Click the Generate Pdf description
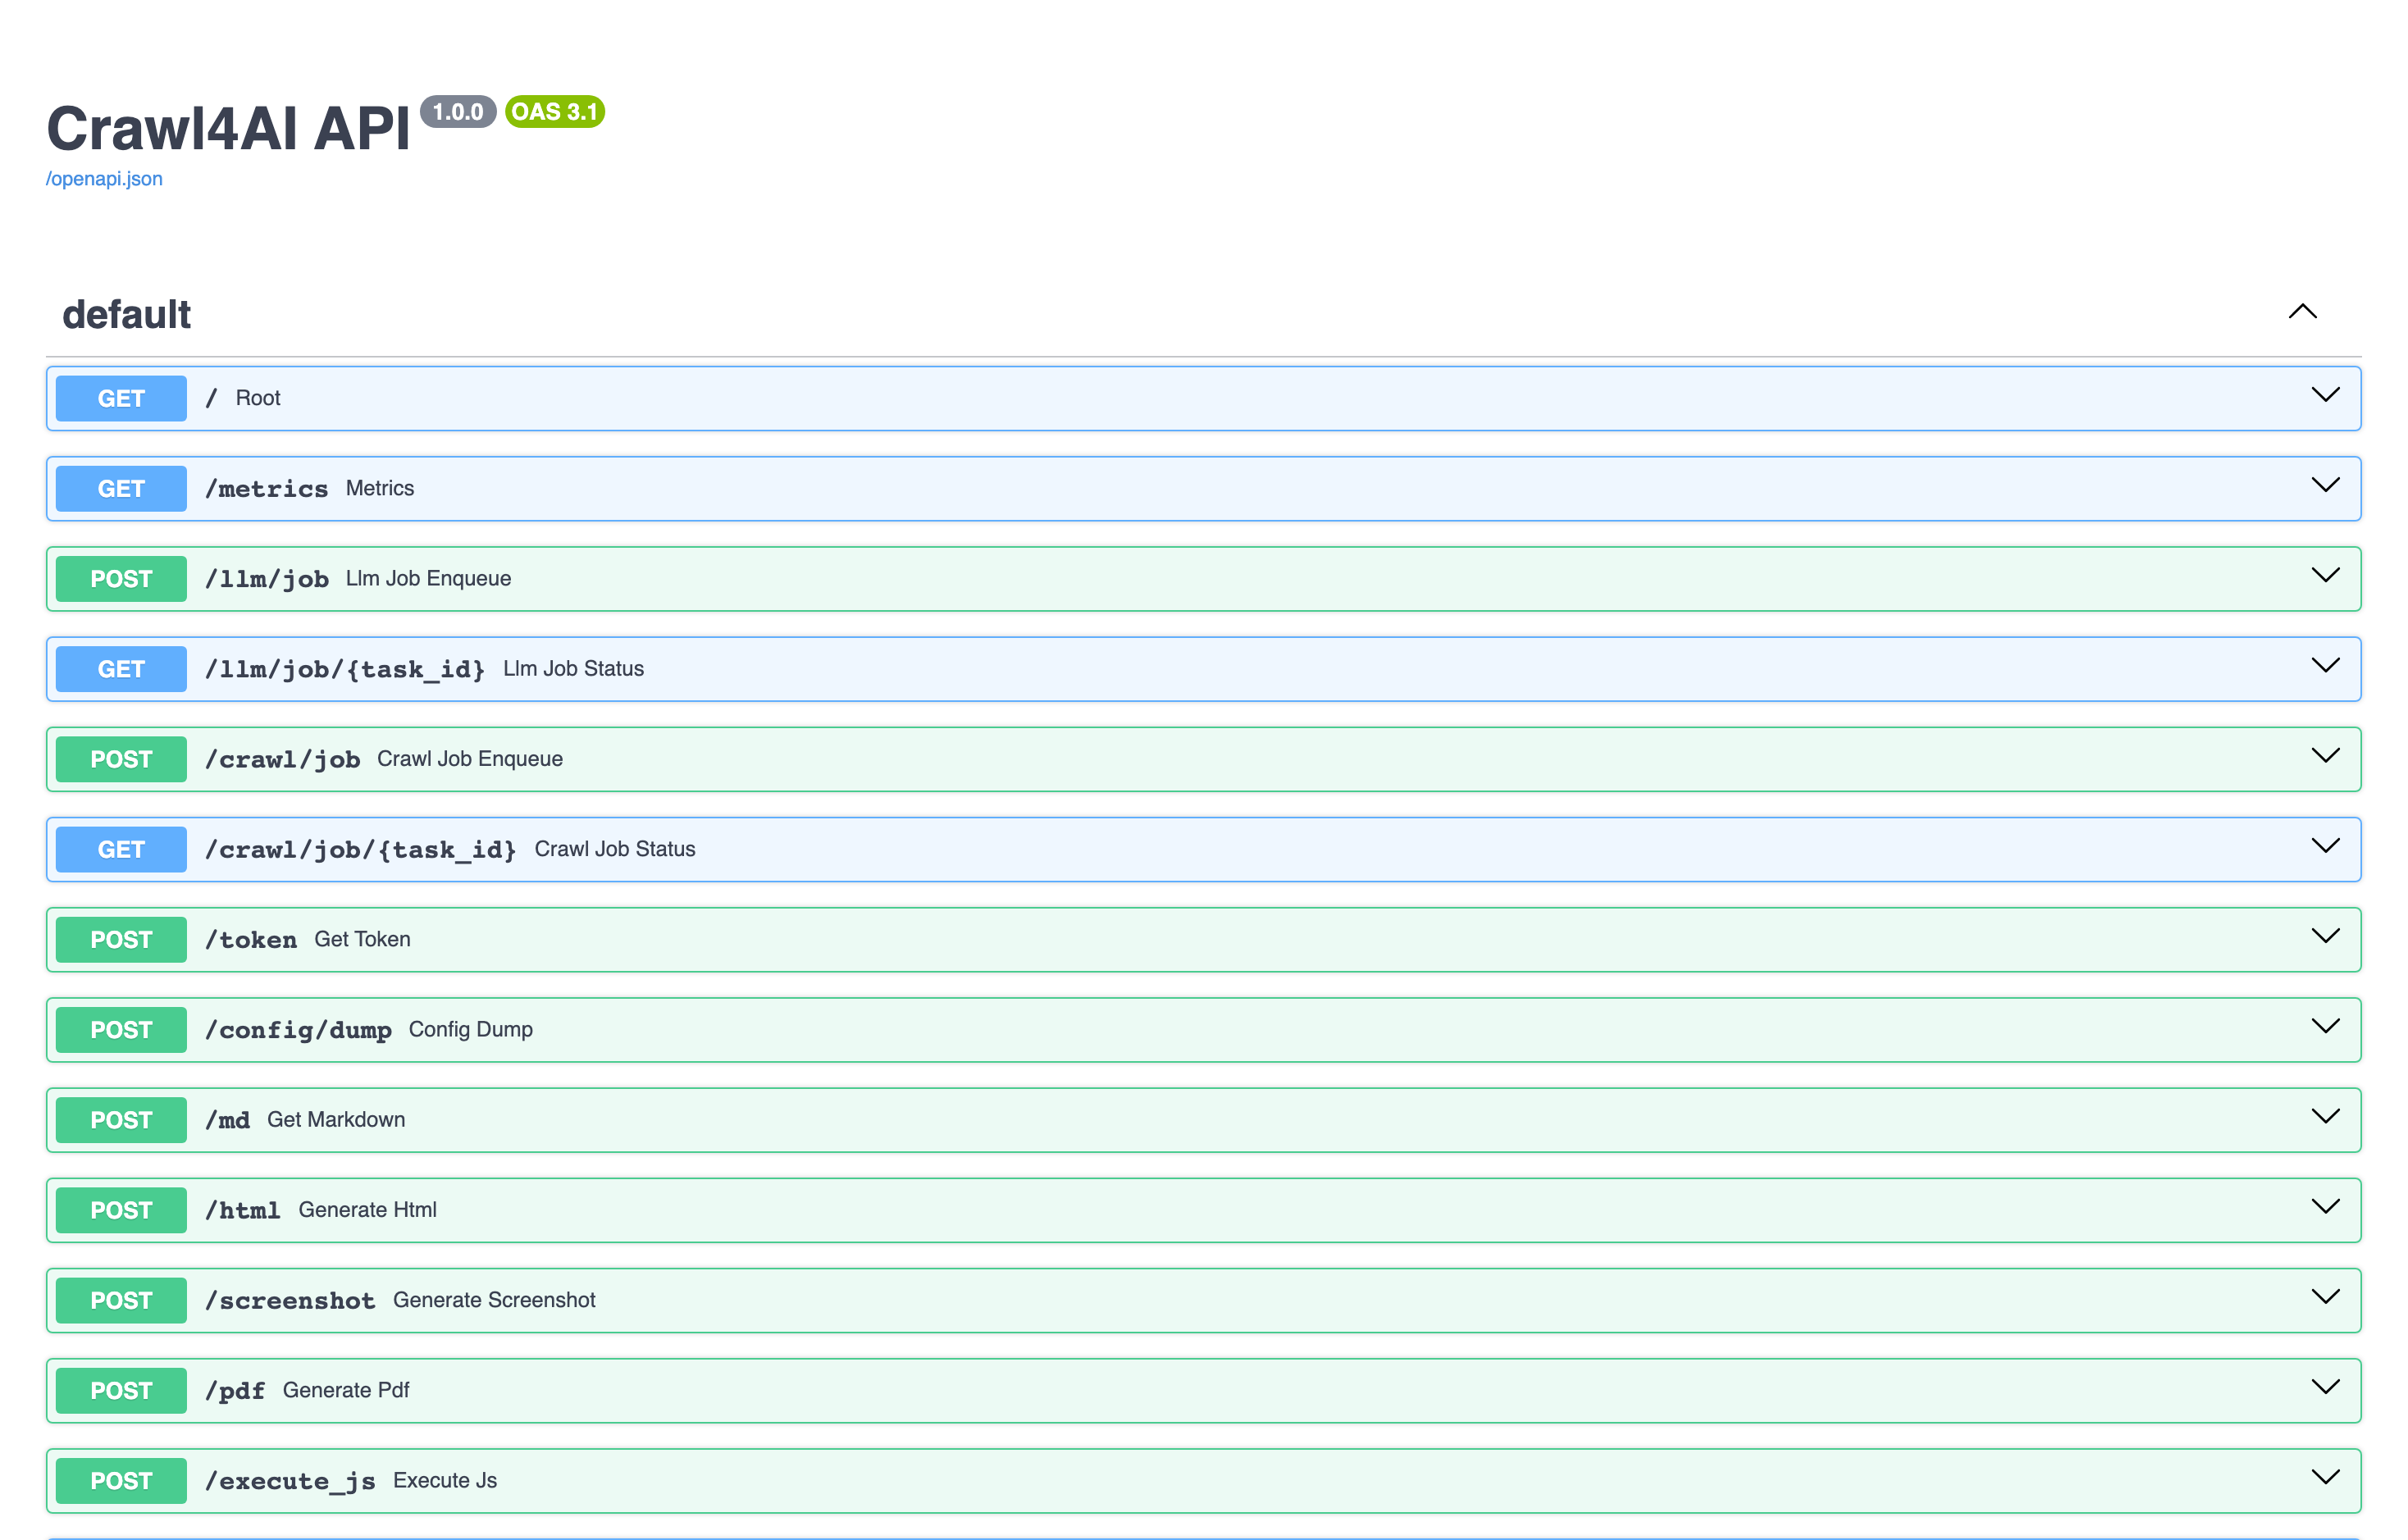The height and width of the screenshot is (1540, 2408). point(346,1390)
